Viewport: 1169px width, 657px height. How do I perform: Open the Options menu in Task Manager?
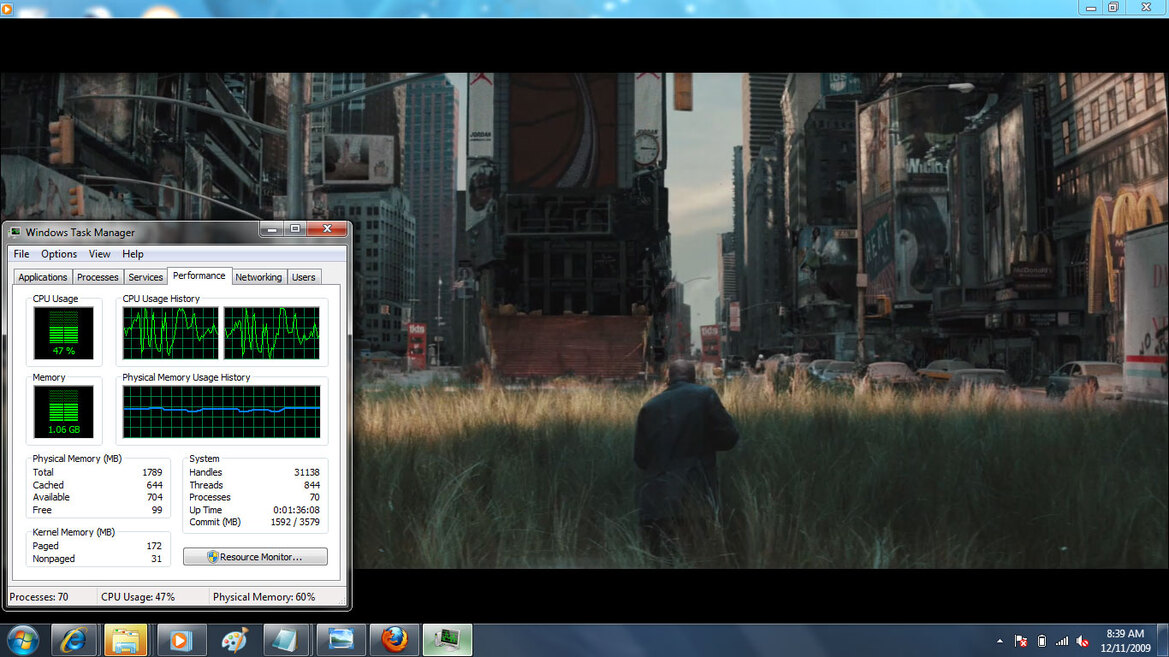click(x=59, y=254)
